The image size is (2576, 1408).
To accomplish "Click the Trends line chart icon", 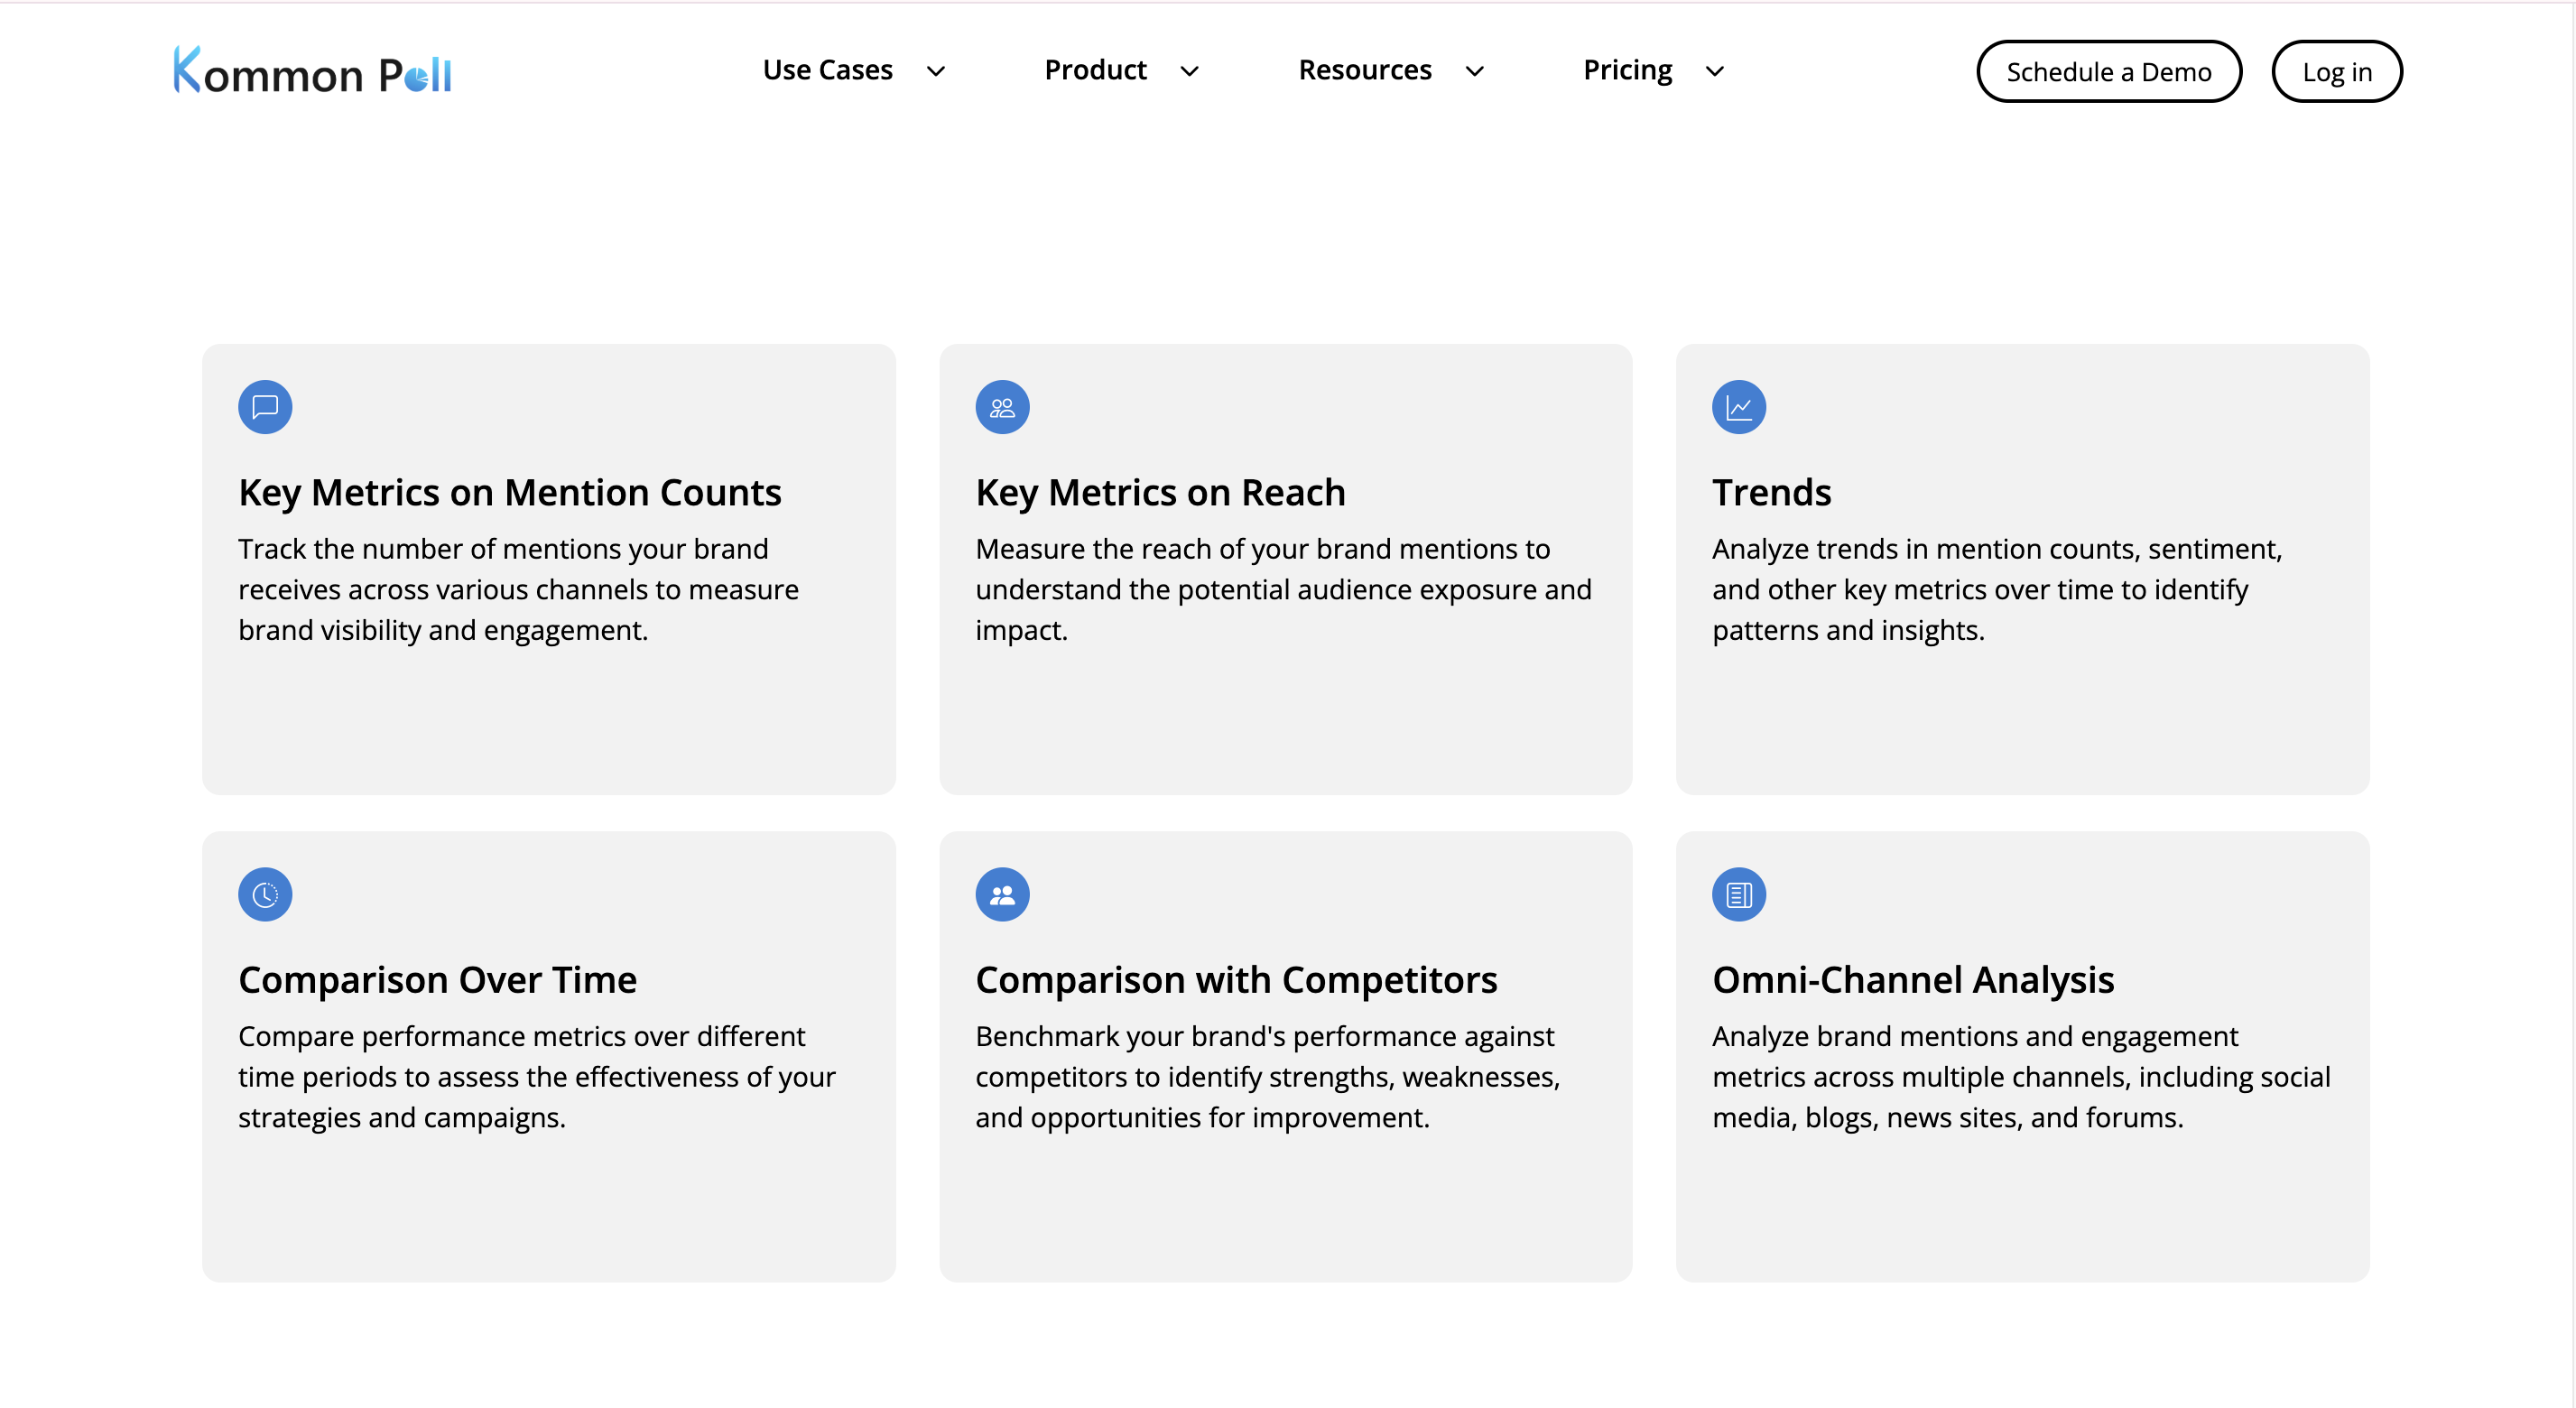I will pyautogui.click(x=1739, y=407).
